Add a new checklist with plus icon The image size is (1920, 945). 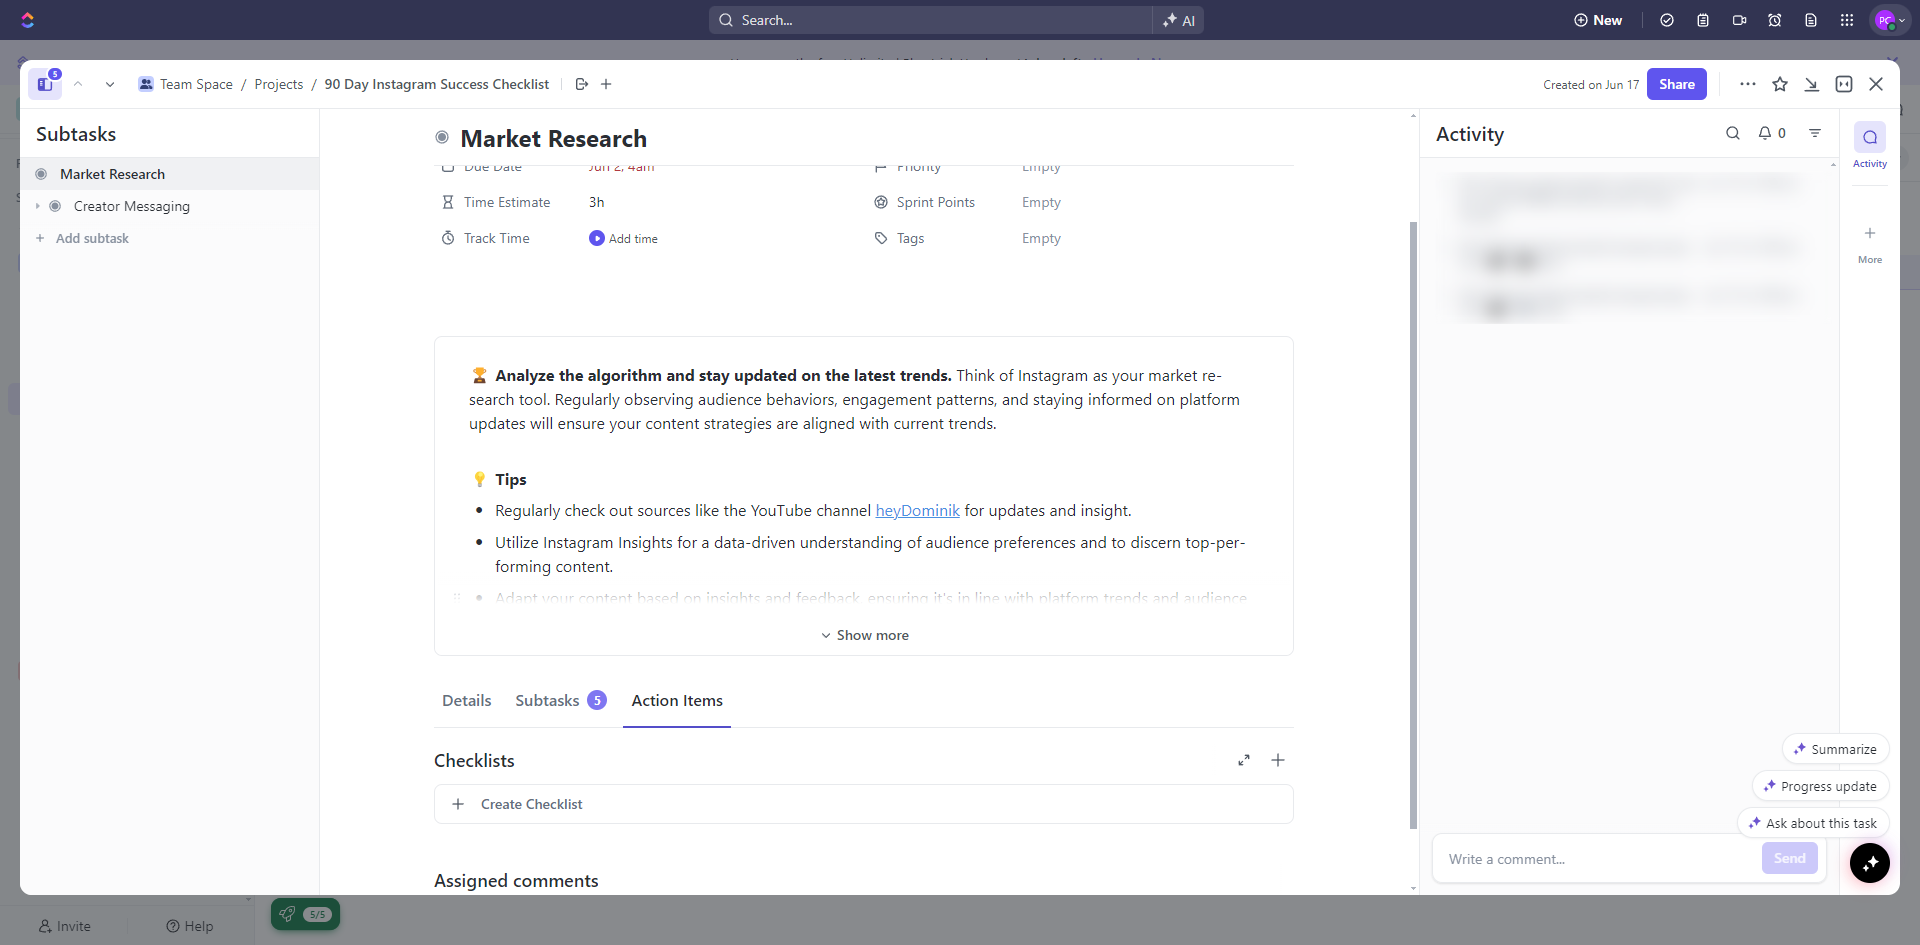(1278, 761)
